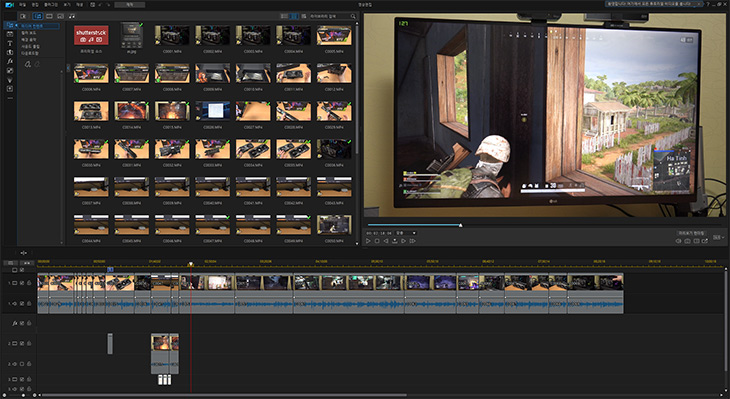Image resolution: width=730 pixels, height=399 pixels.
Task: Select the C0014.MP4 thumbnail
Action: pos(132,111)
